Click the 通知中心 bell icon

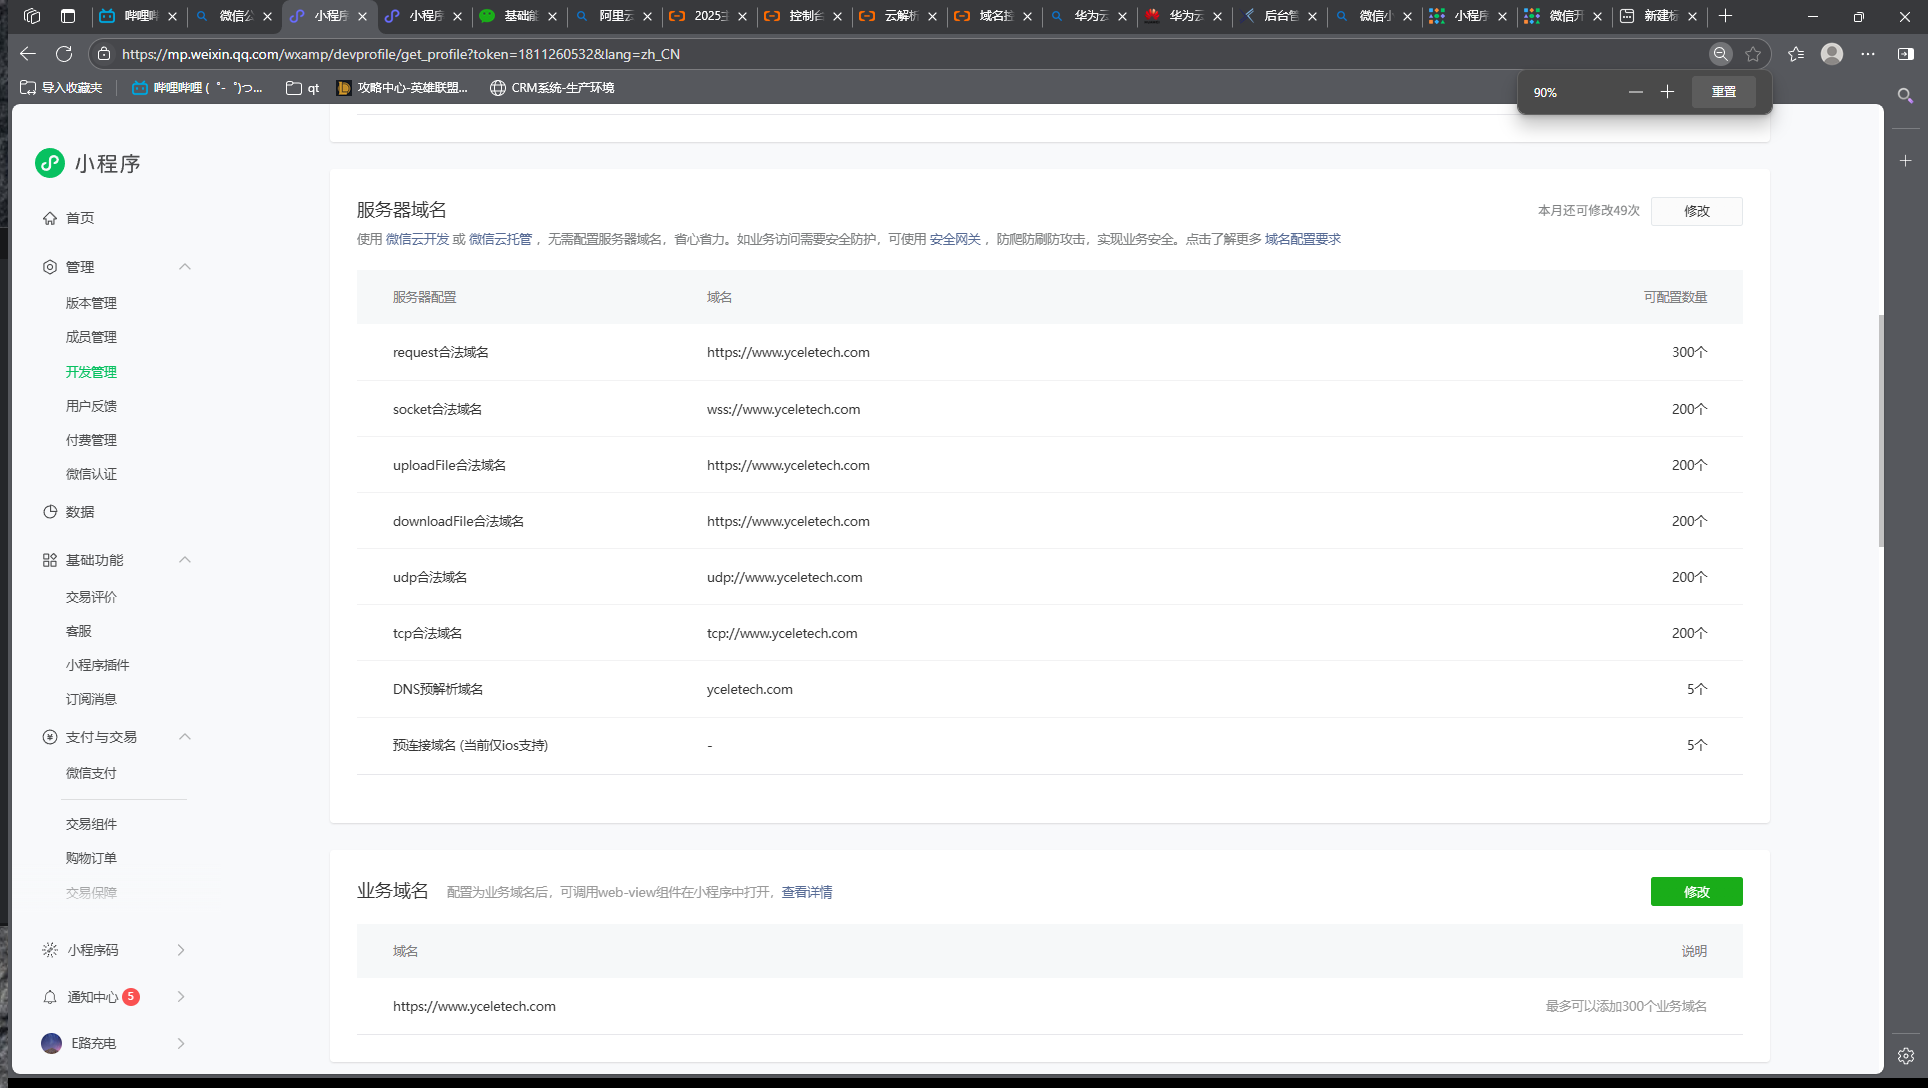pos(50,997)
